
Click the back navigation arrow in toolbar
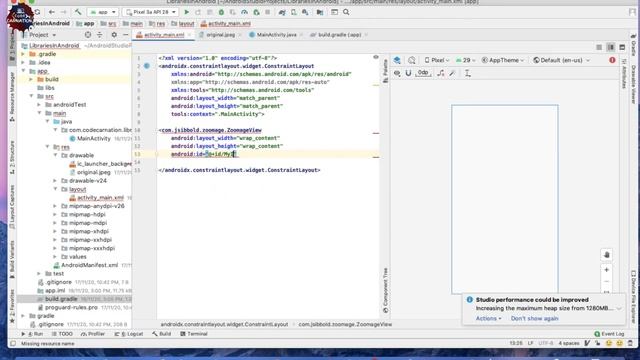[x=51, y=12]
